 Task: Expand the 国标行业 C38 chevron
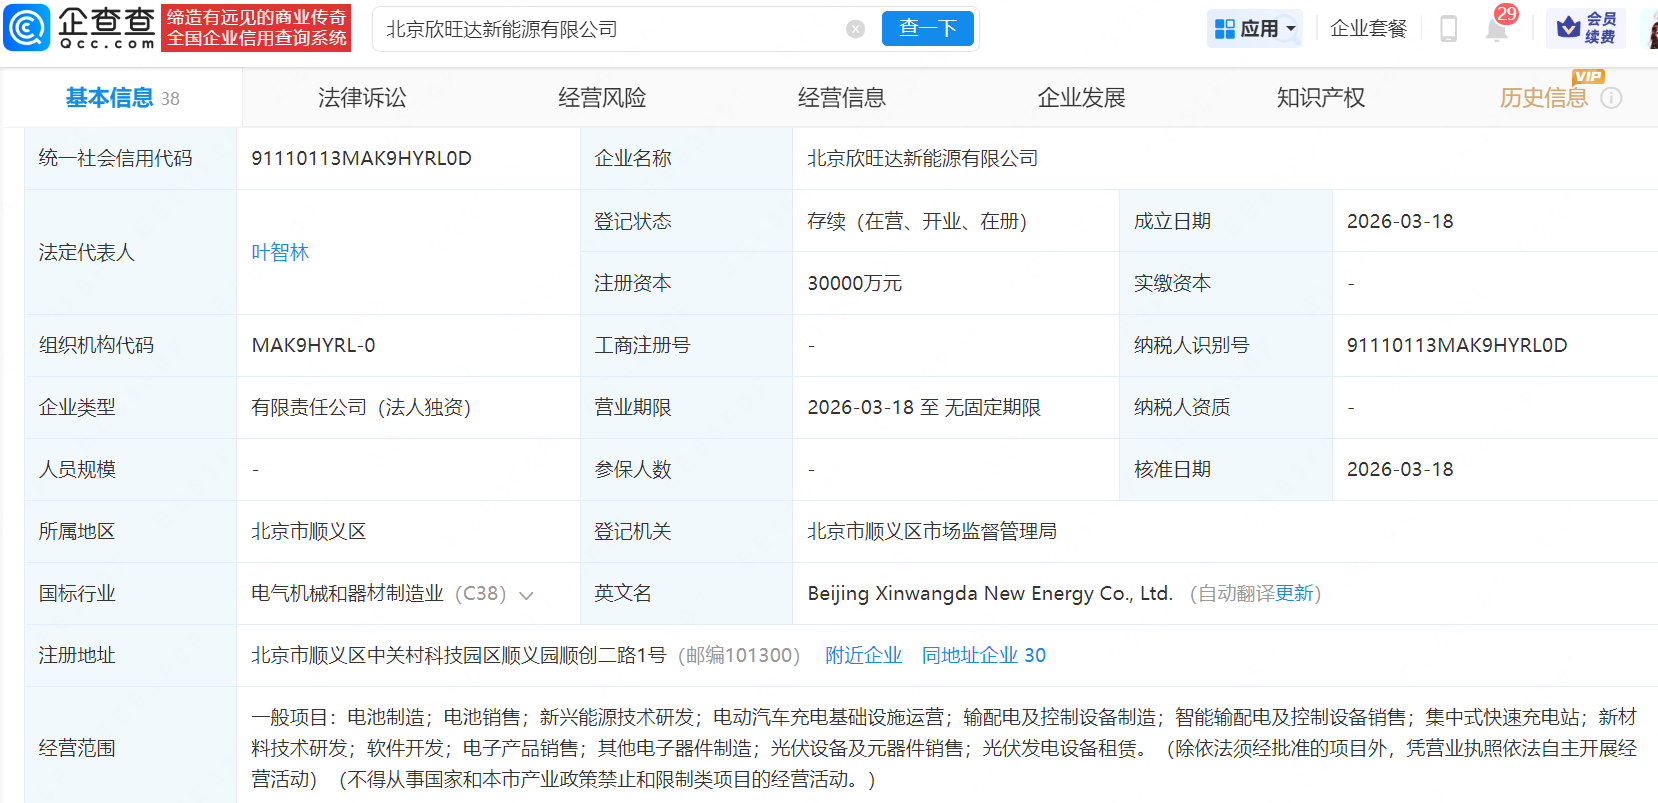pos(526,595)
